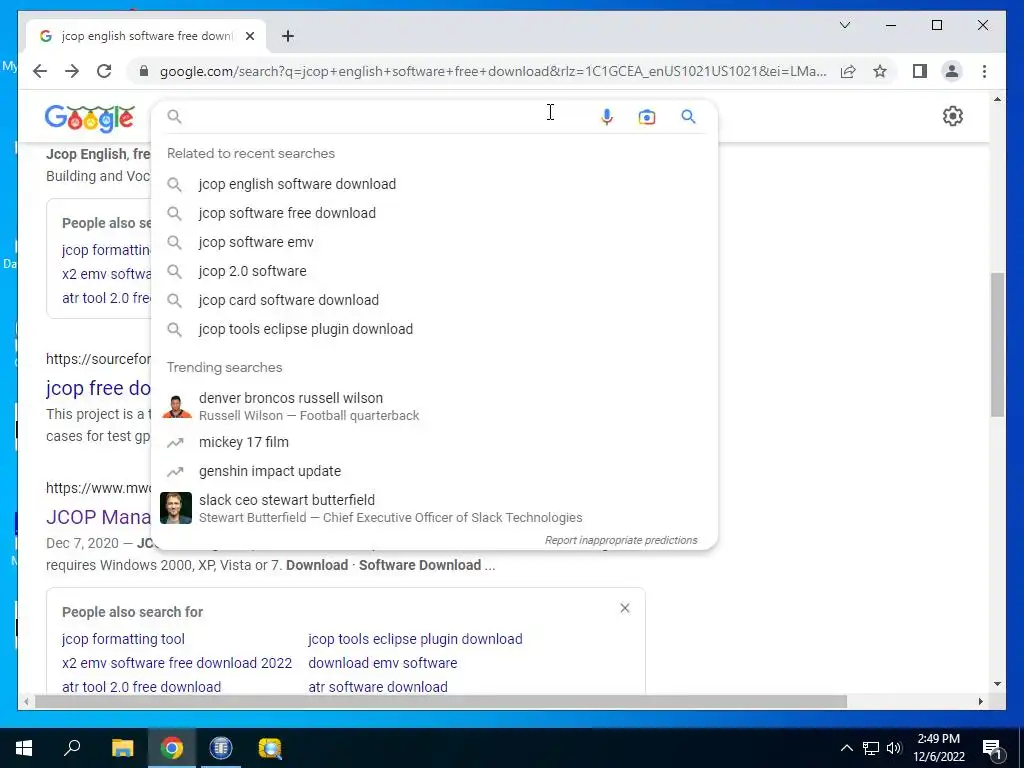Screen dimensions: 1024x768
Task: Select suggestion jcop software emv
Action: 434,242
